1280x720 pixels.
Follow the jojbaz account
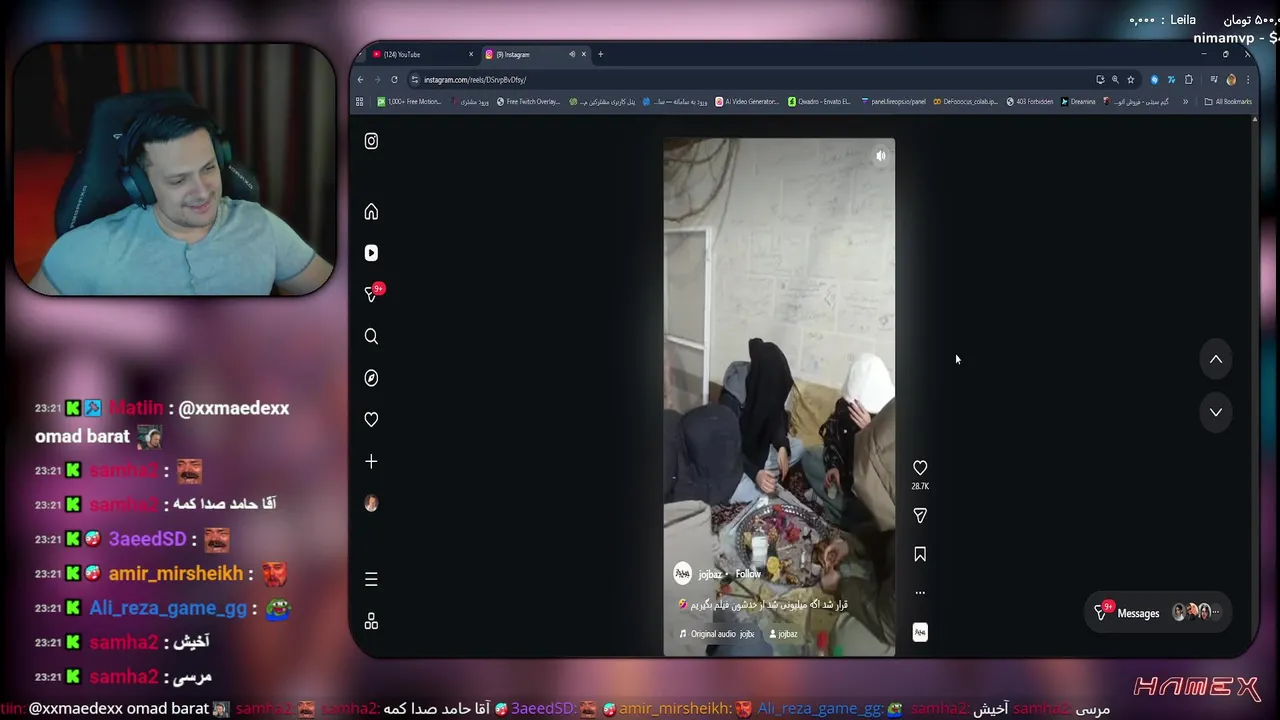click(748, 574)
